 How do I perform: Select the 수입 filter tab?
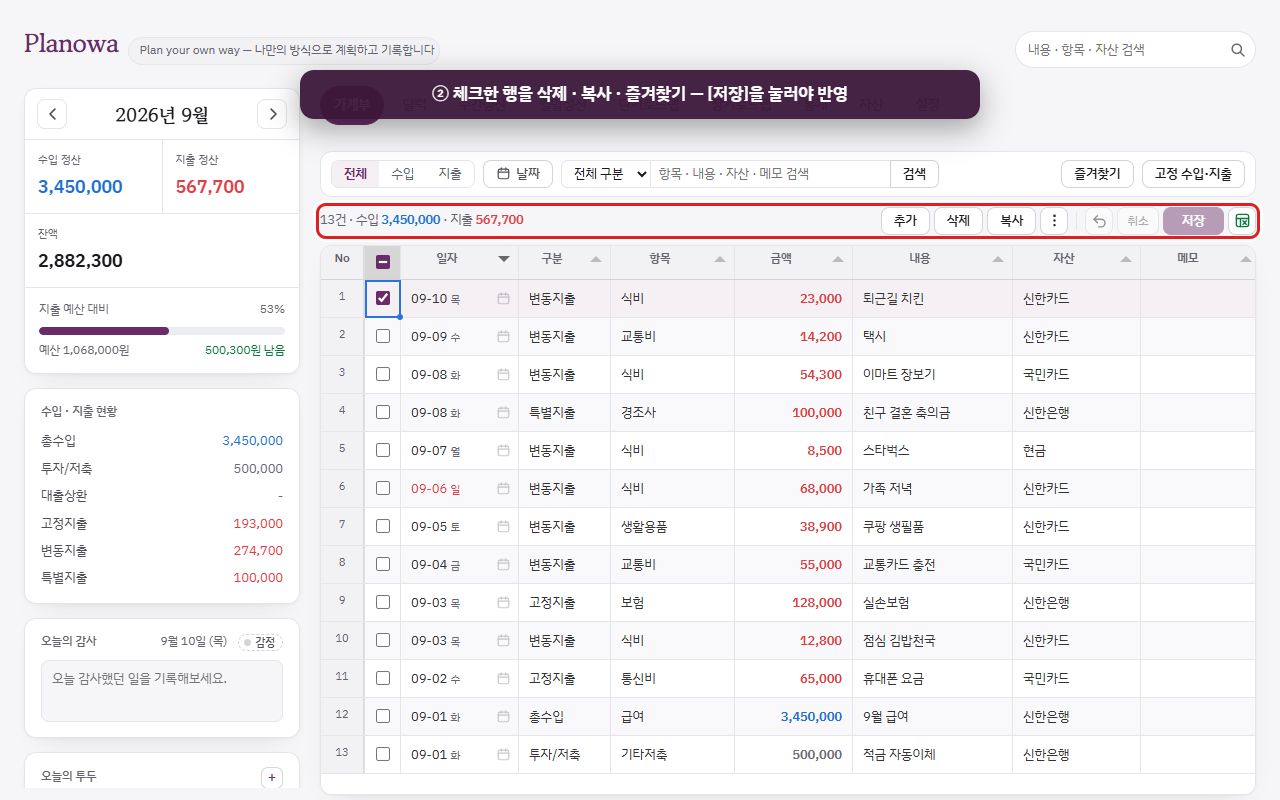coord(402,174)
